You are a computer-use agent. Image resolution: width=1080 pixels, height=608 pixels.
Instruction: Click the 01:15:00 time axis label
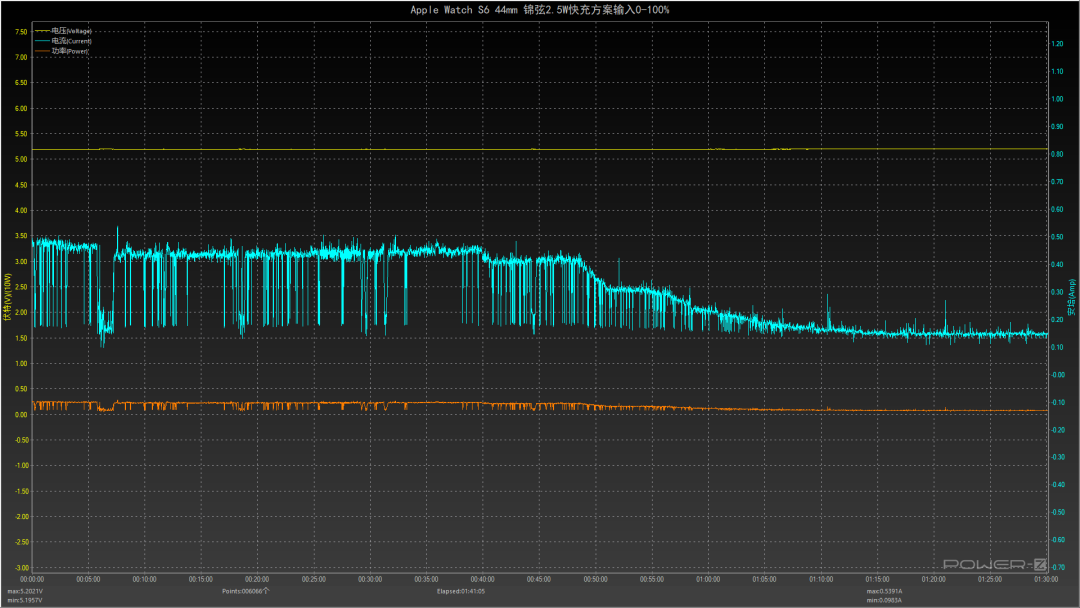coord(878,580)
